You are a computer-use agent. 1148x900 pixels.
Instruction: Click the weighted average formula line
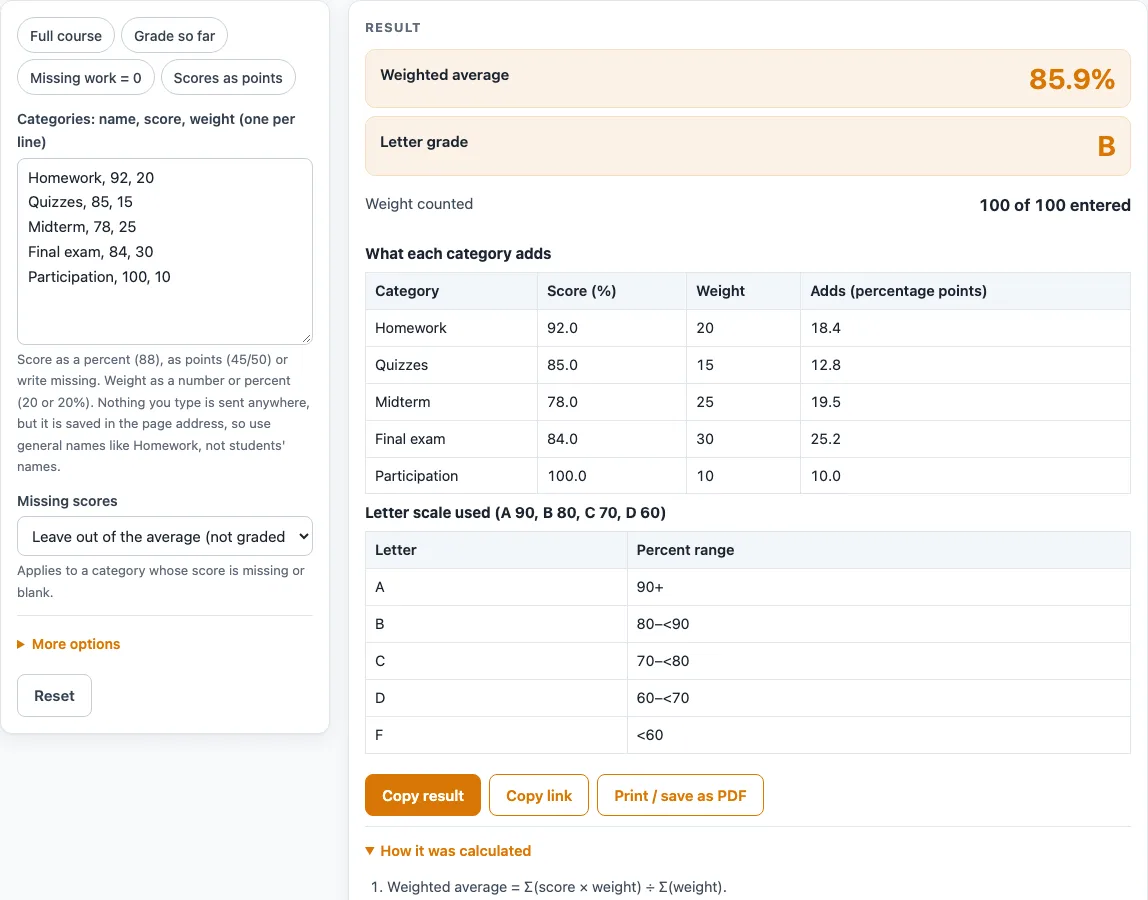pos(556,887)
